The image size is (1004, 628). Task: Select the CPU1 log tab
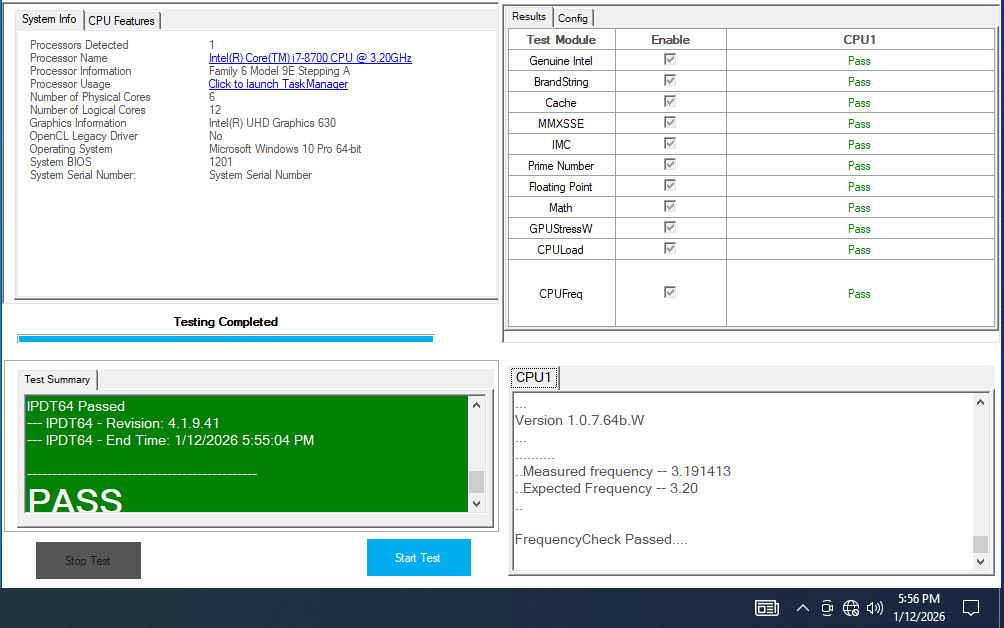point(534,378)
